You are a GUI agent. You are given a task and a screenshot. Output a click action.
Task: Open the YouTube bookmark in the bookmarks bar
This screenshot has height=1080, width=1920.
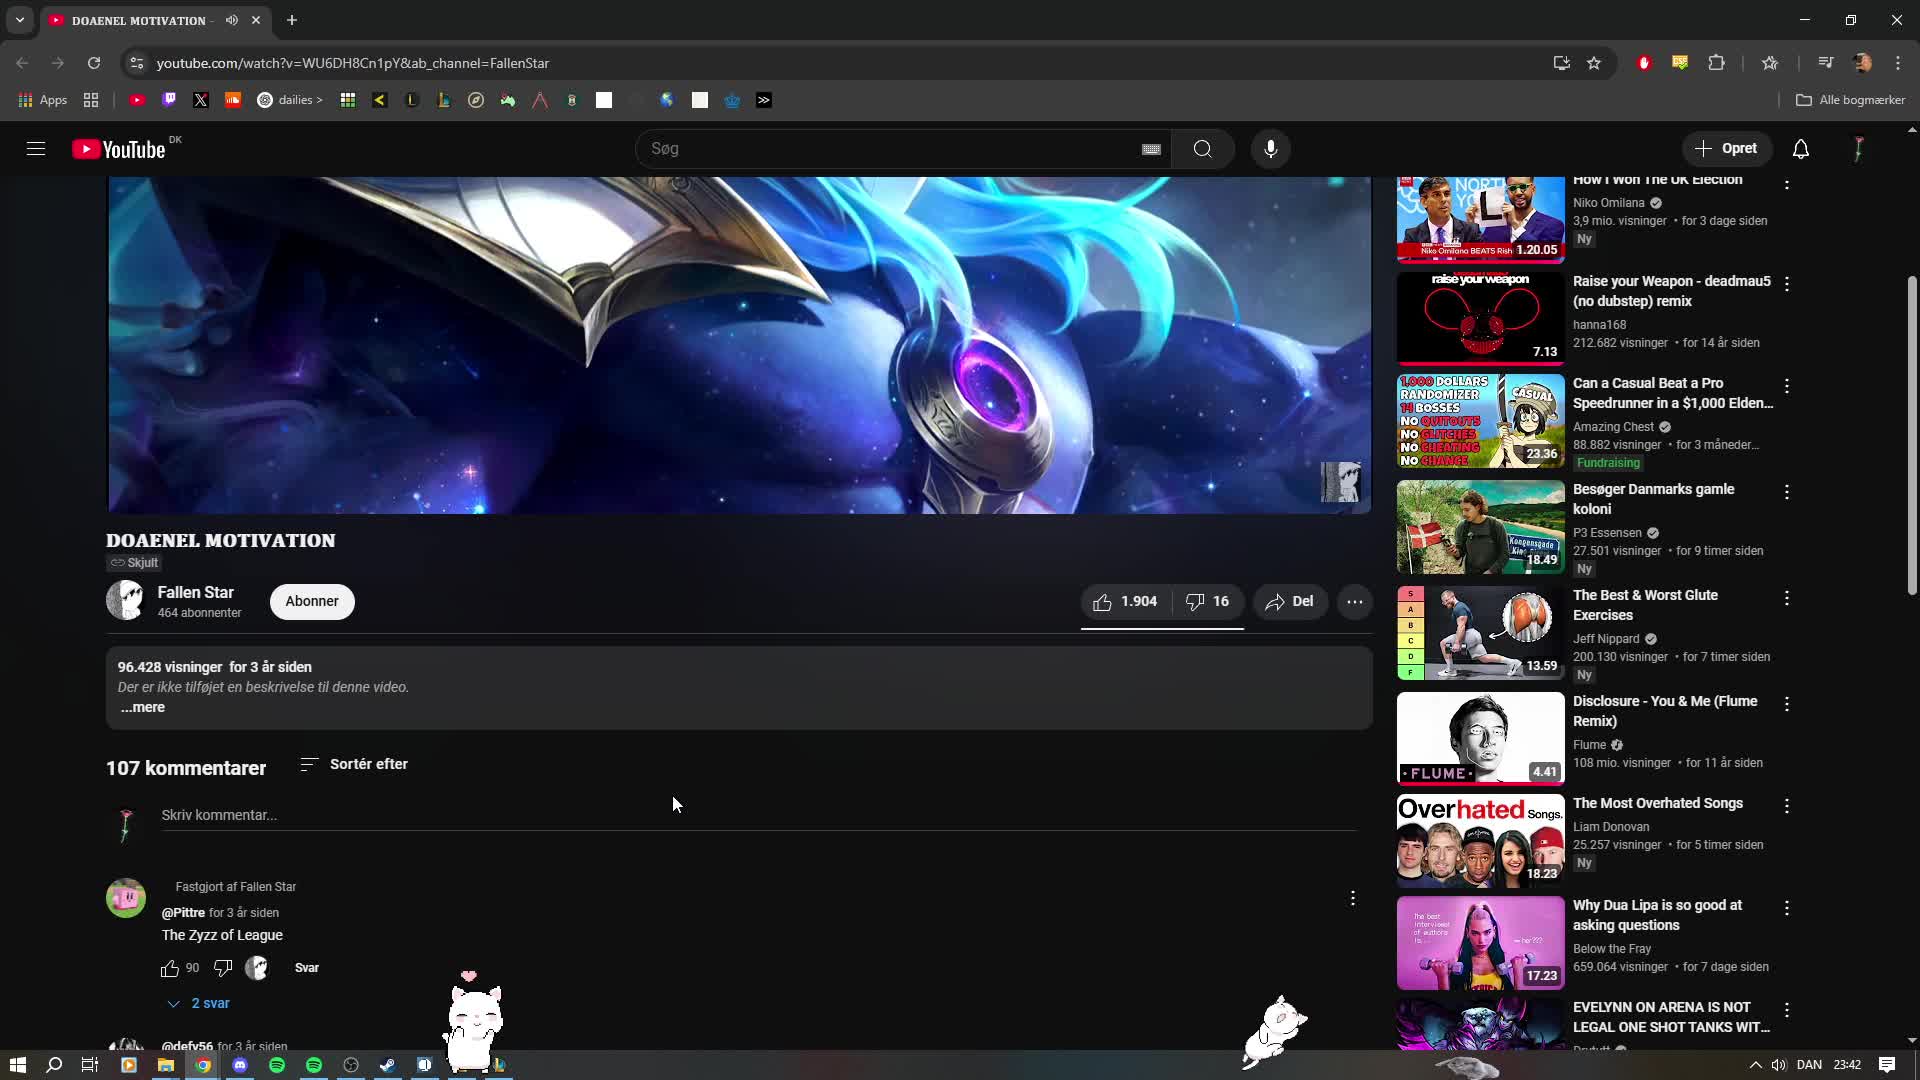[137, 100]
